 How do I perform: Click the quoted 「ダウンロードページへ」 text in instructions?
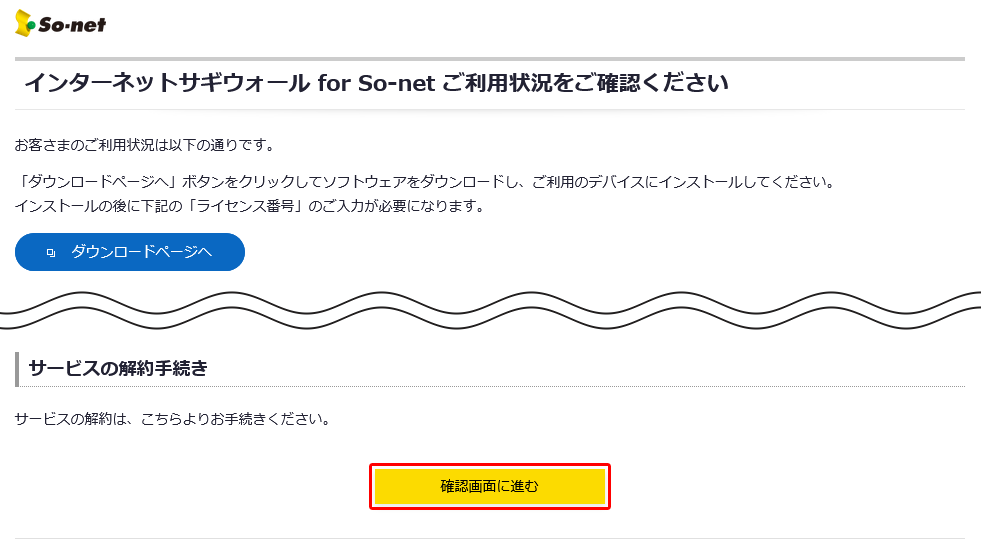[95, 183]
